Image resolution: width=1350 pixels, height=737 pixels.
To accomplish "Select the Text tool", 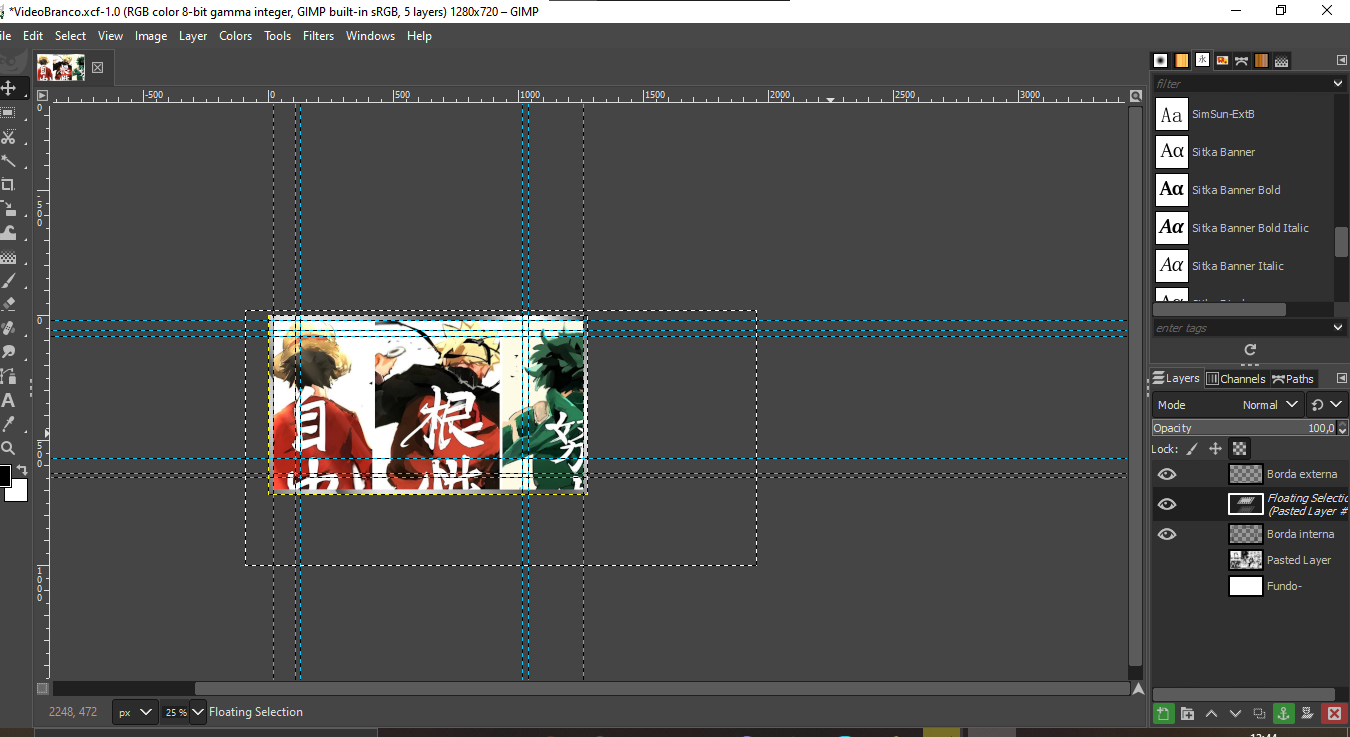I will (8, 401).
